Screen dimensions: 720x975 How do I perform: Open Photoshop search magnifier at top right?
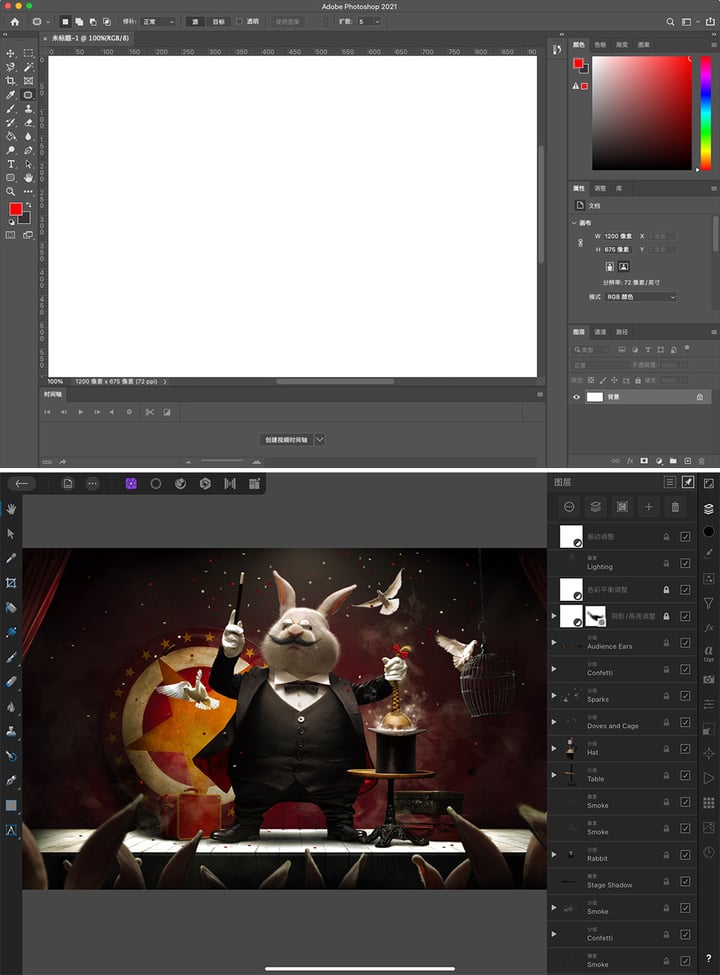pos(670,22)
